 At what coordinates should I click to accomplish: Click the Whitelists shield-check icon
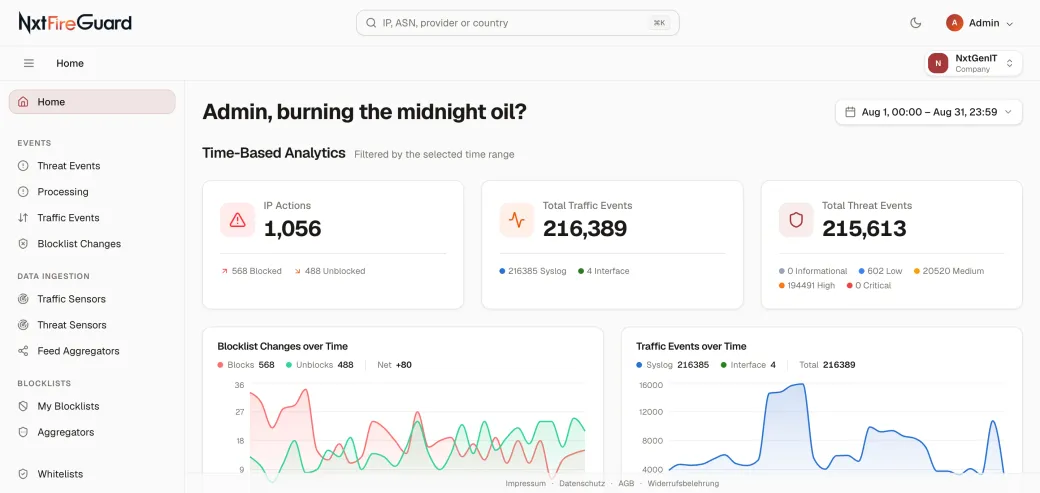[23, 474]
